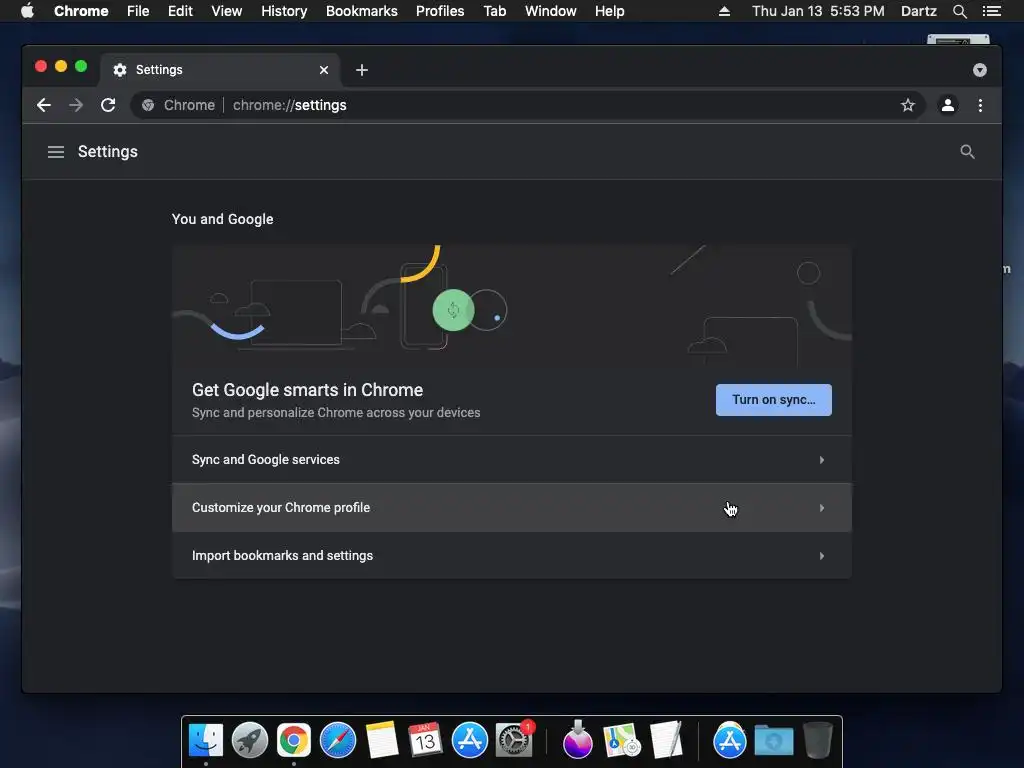Click Google Chrome in the Dock
The height and width of the screenshot is (768, 1024).
(x=294, y=741)
